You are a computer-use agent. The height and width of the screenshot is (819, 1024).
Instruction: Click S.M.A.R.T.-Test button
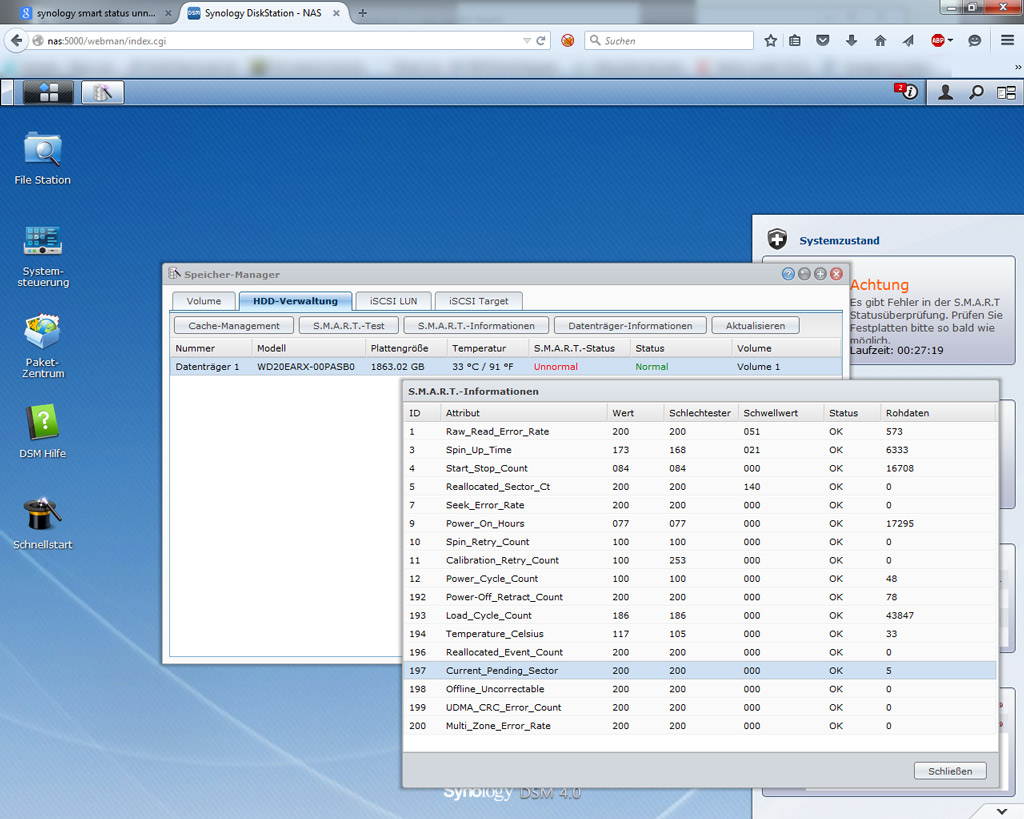tap(349, 326)
